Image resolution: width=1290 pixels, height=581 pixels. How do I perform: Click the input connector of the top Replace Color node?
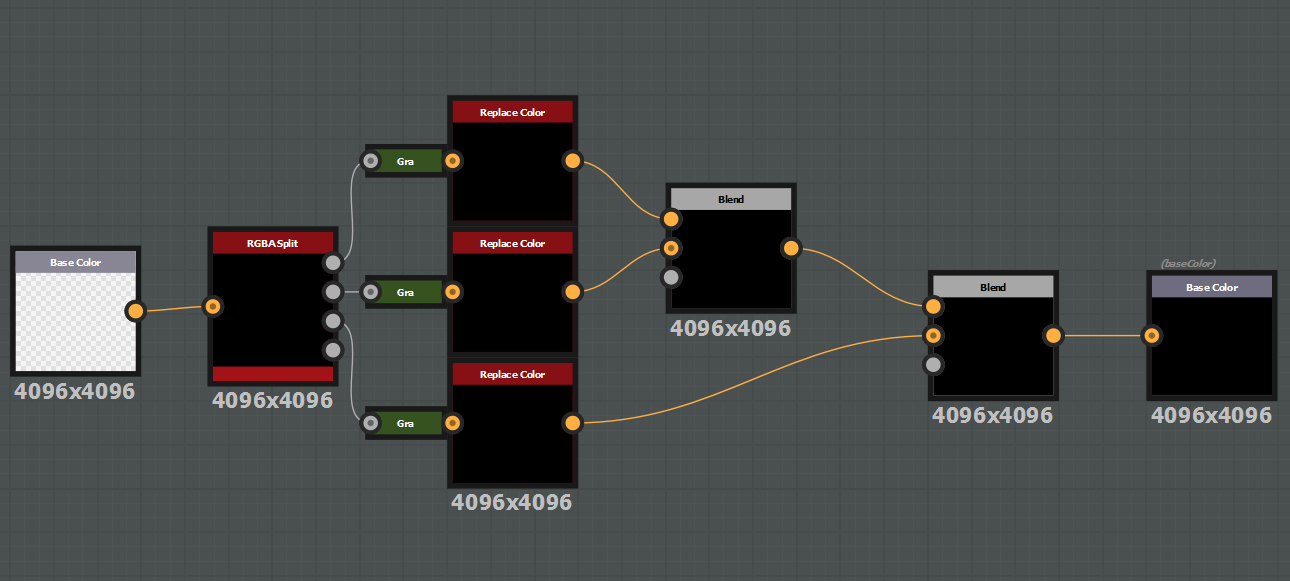click(452, 160)
